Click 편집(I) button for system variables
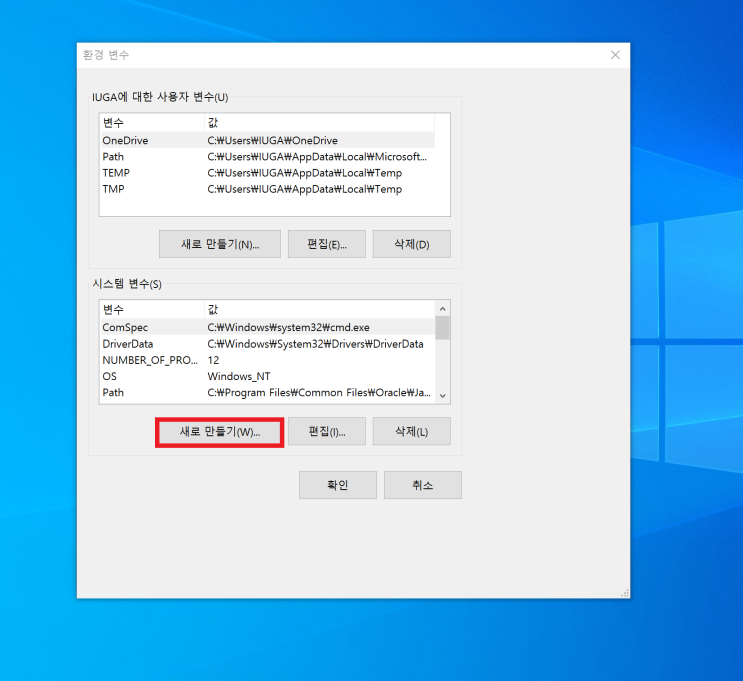Screen dimensions: 743x681 (327, 432)
